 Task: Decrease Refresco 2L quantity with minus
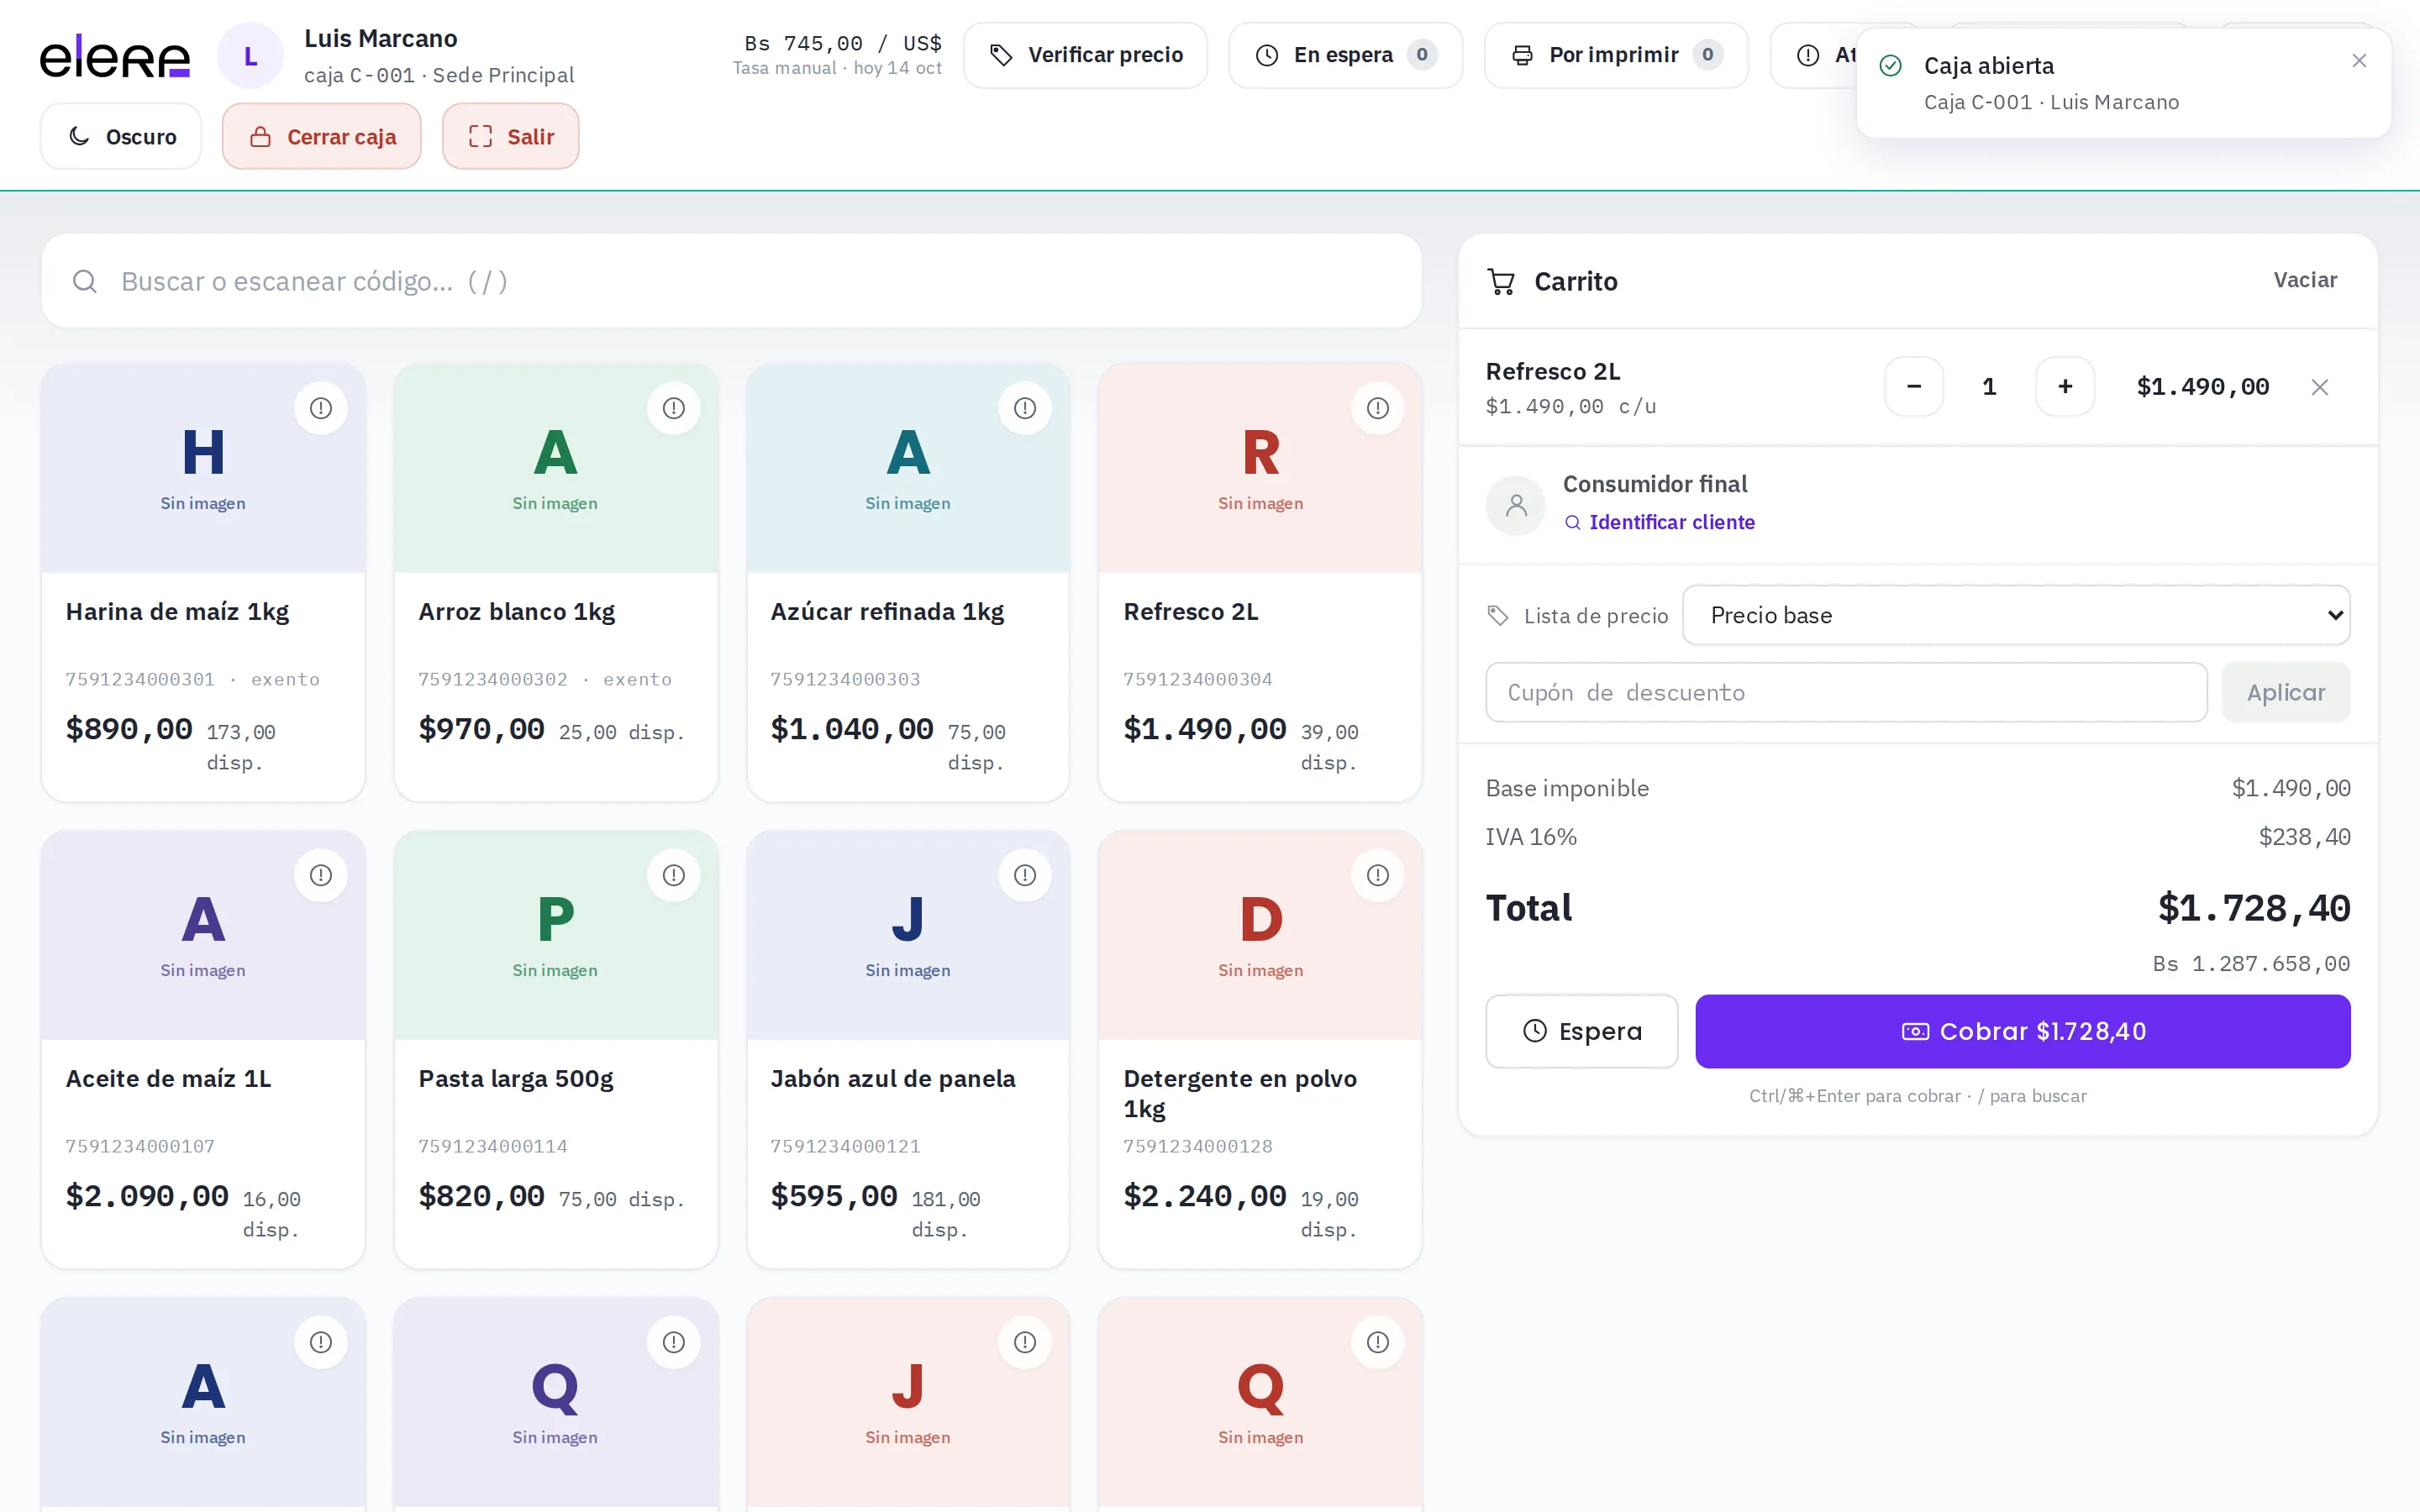(x=1914, y=387)
